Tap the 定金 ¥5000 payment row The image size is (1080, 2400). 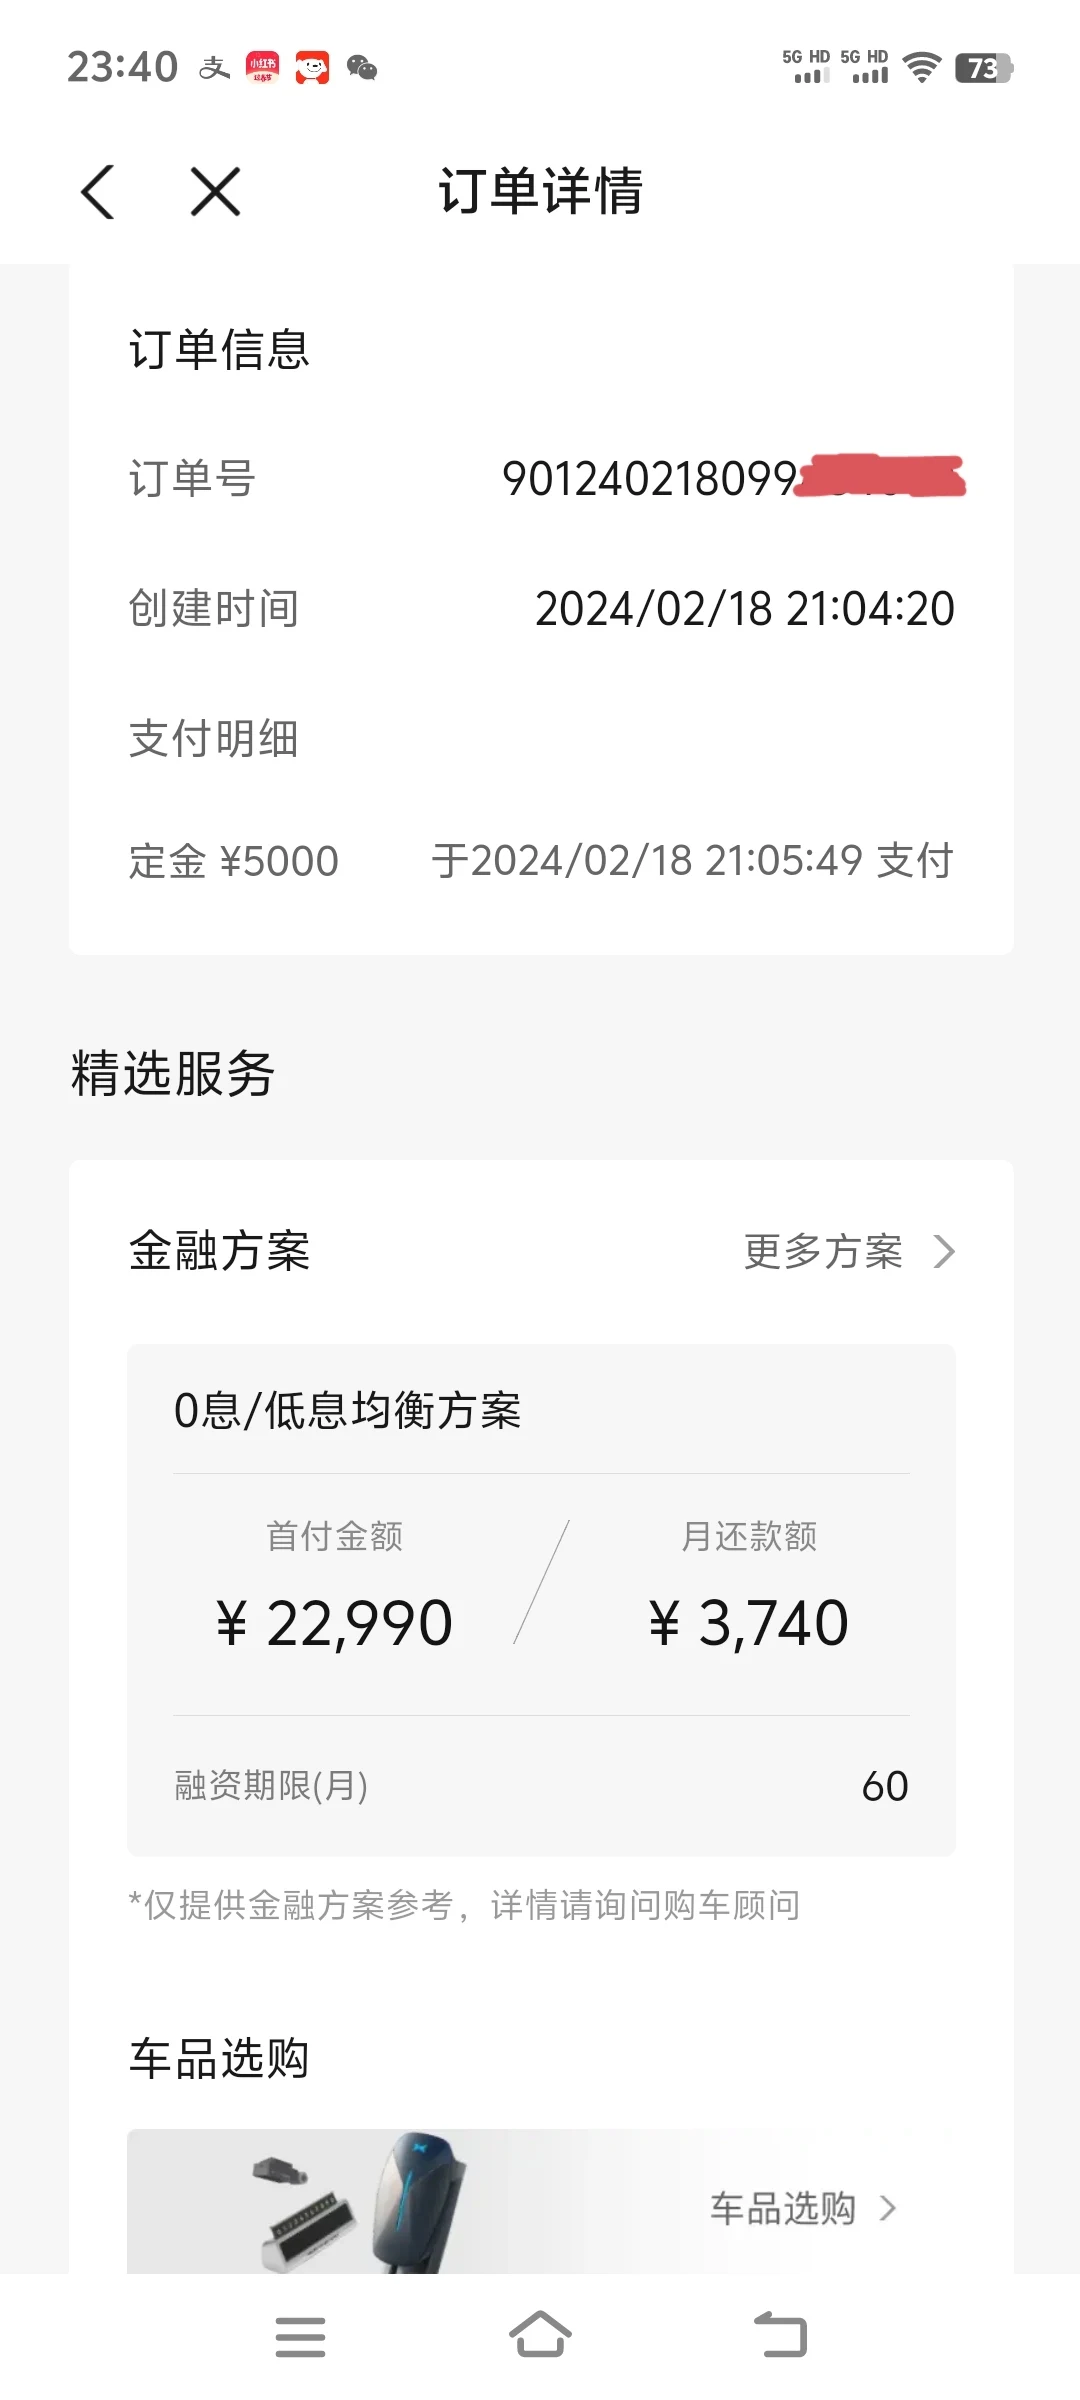[x=541, y=861]
